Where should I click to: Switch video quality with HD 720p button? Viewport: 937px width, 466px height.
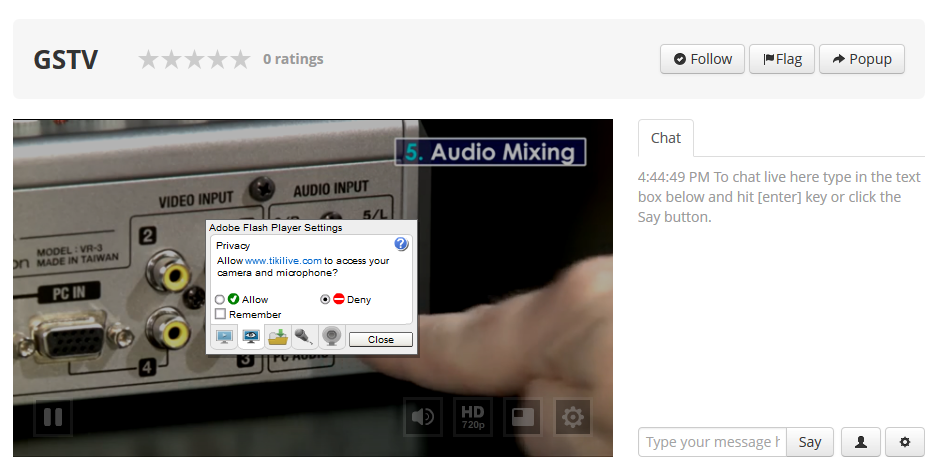coord(473,417)
